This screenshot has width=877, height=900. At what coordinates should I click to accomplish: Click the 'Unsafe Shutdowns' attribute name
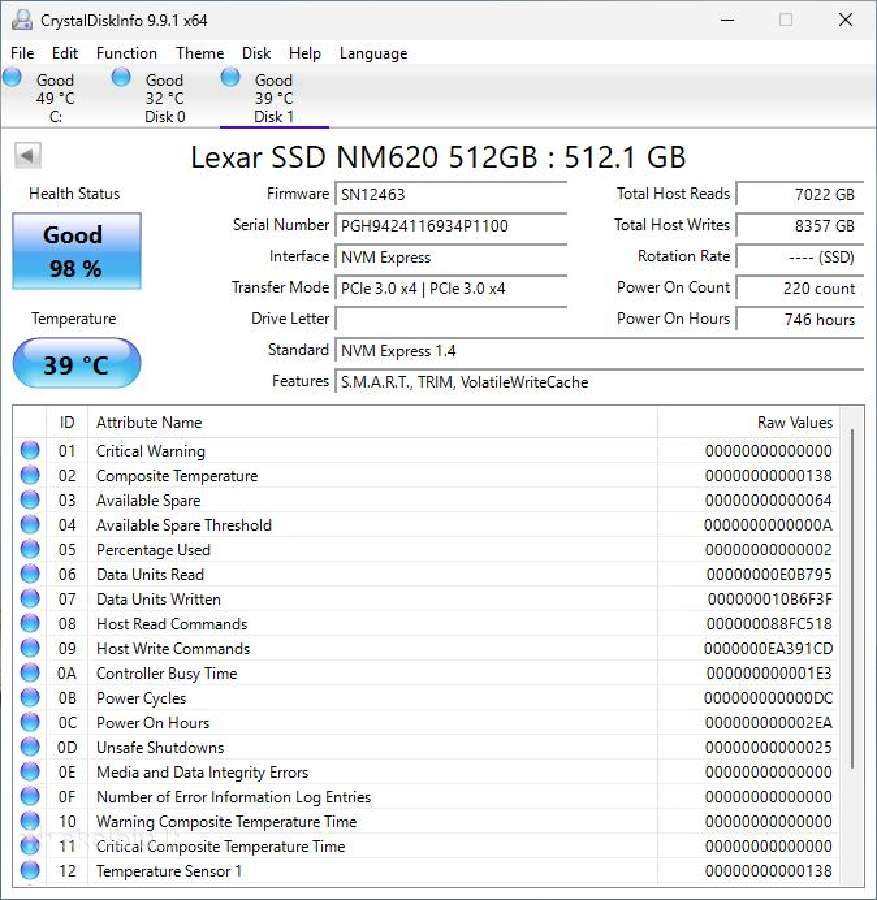(x=160, y=747)
